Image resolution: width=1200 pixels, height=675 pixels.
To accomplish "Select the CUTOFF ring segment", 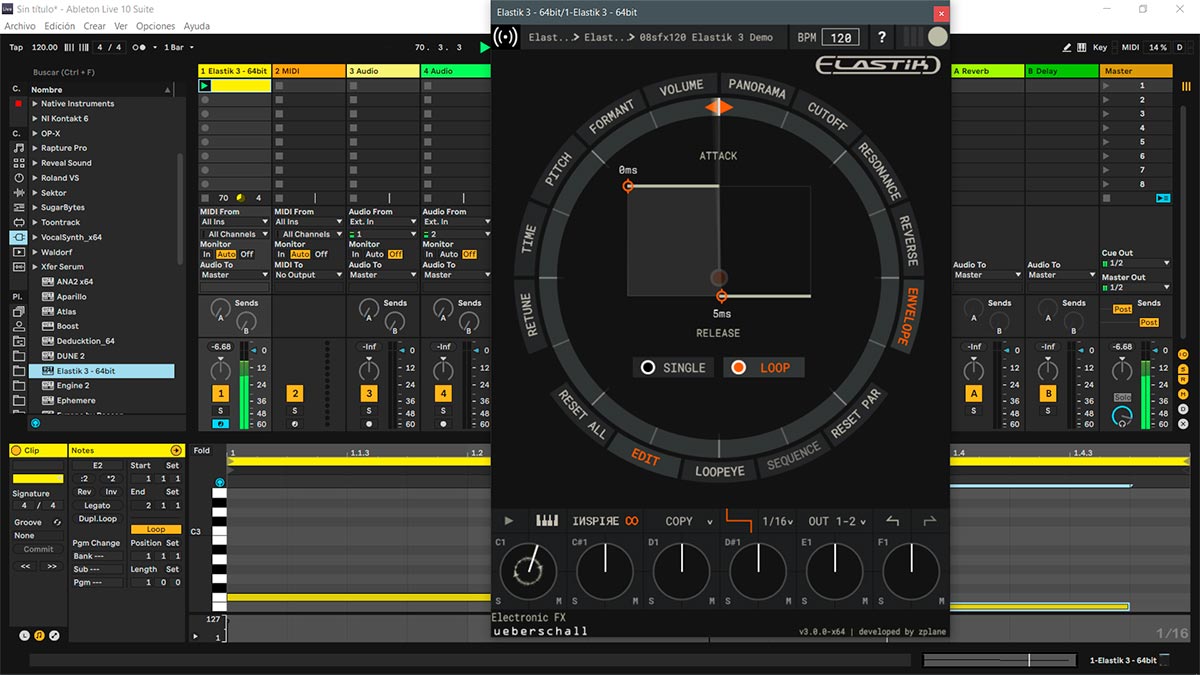I will [827, 117].
